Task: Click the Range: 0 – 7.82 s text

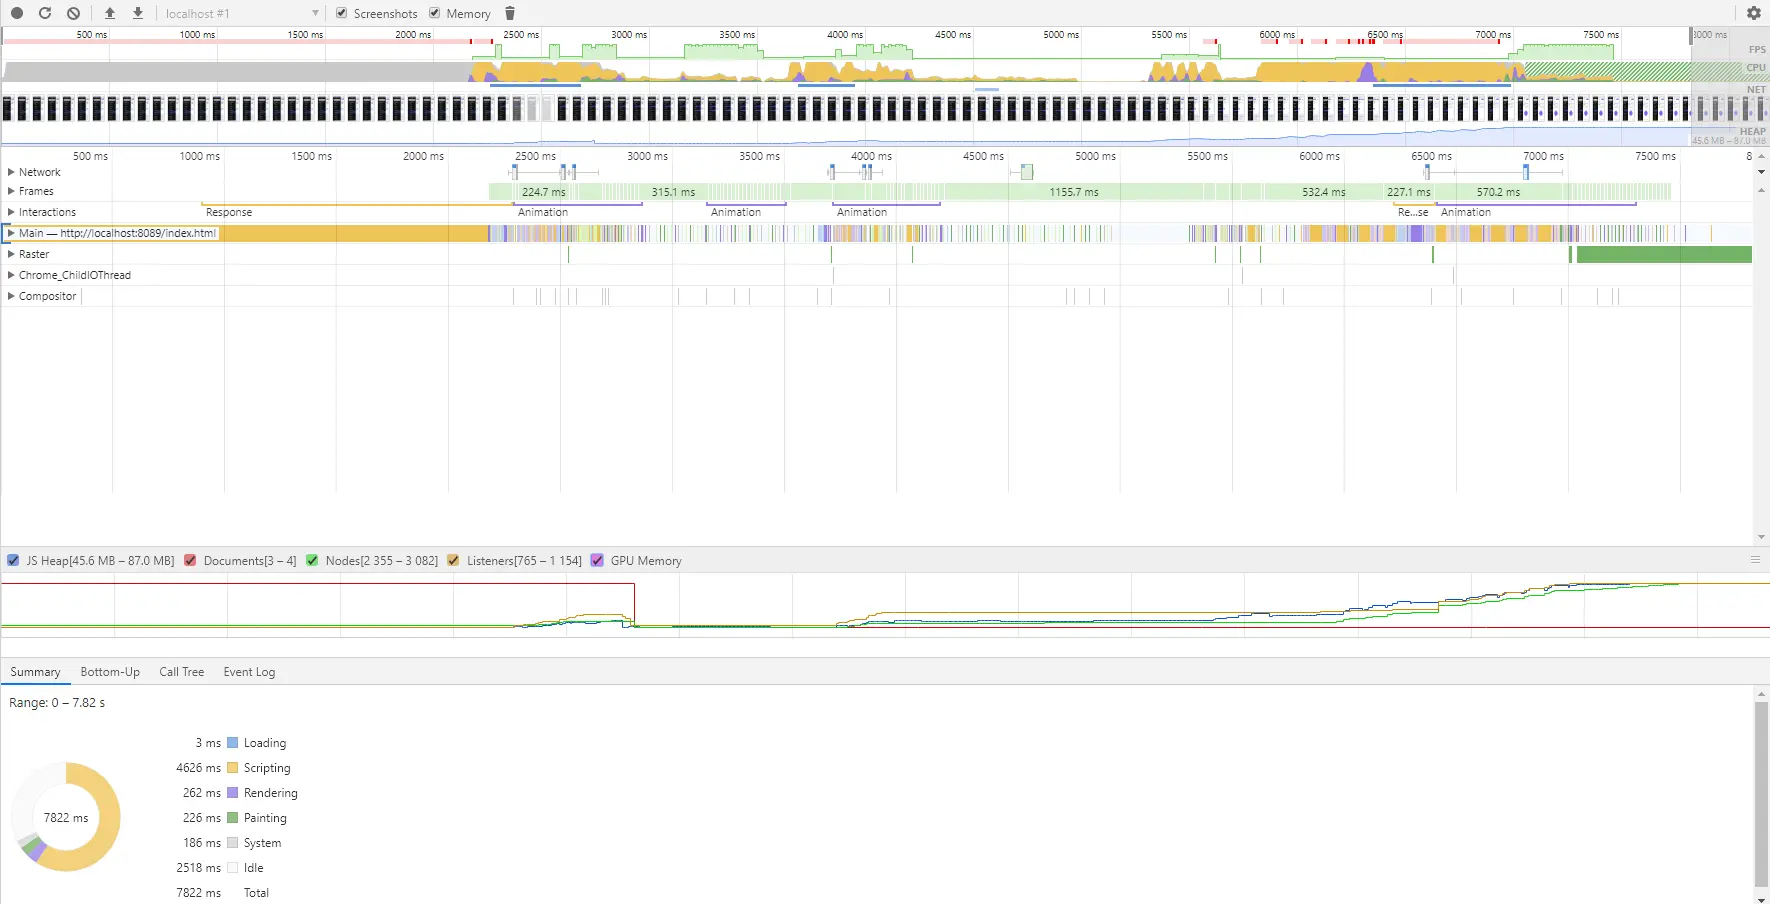Action: 57,703
